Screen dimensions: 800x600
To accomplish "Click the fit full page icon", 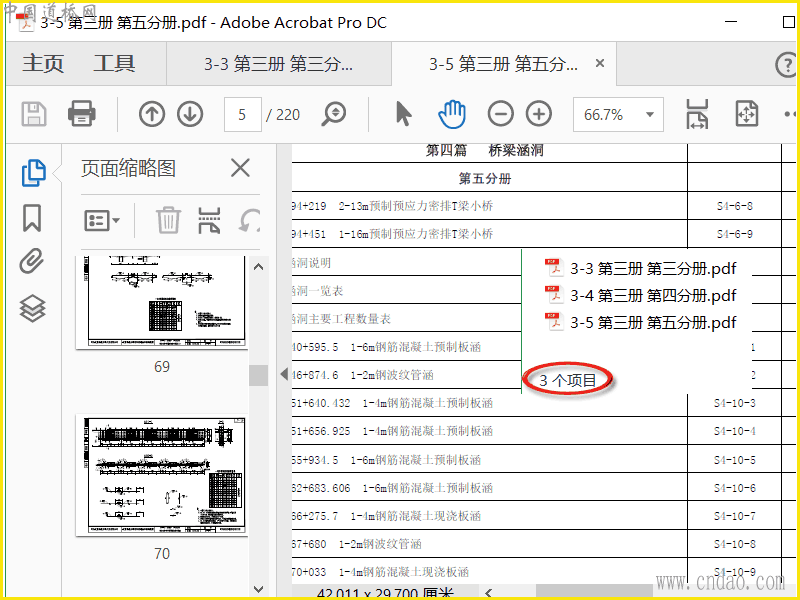I will coord(746,114).
